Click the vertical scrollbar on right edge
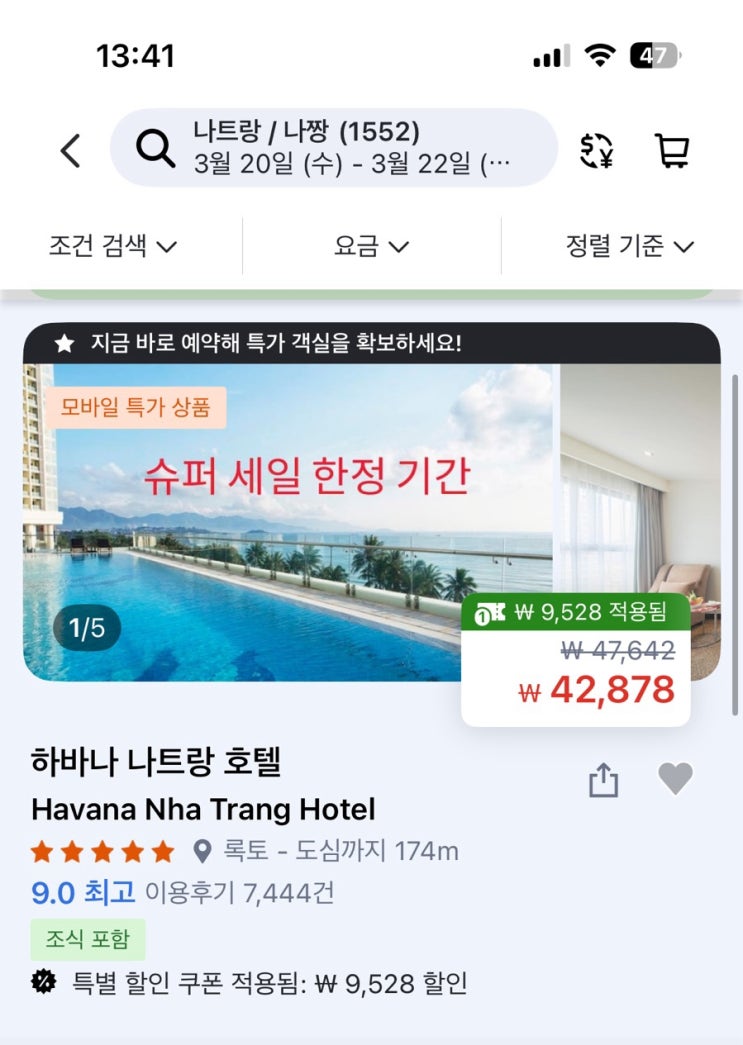 tap(734, 545)
